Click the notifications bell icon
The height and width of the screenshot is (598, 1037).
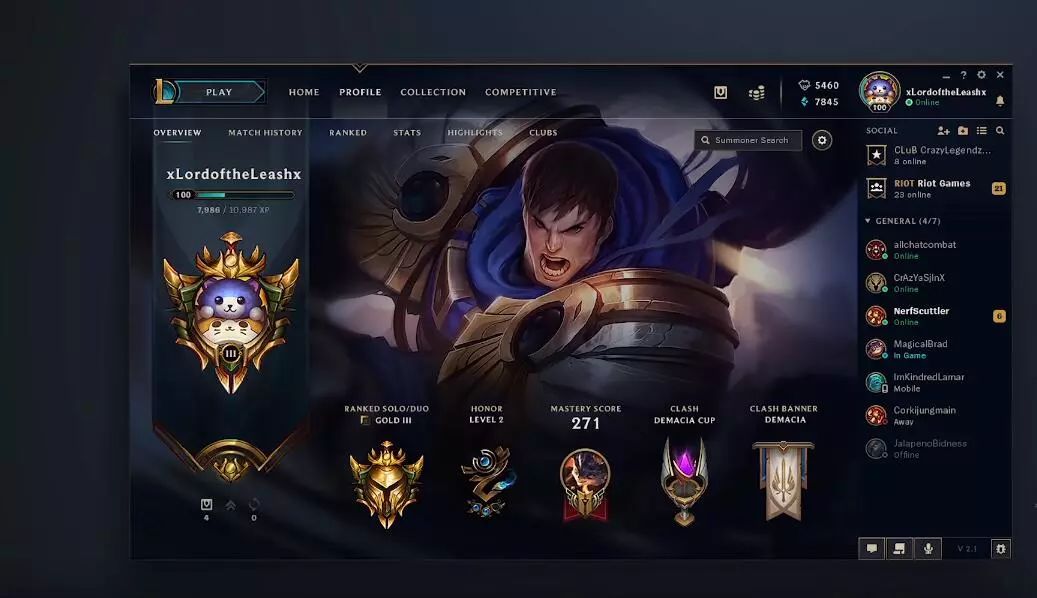tap(1000, 101)
